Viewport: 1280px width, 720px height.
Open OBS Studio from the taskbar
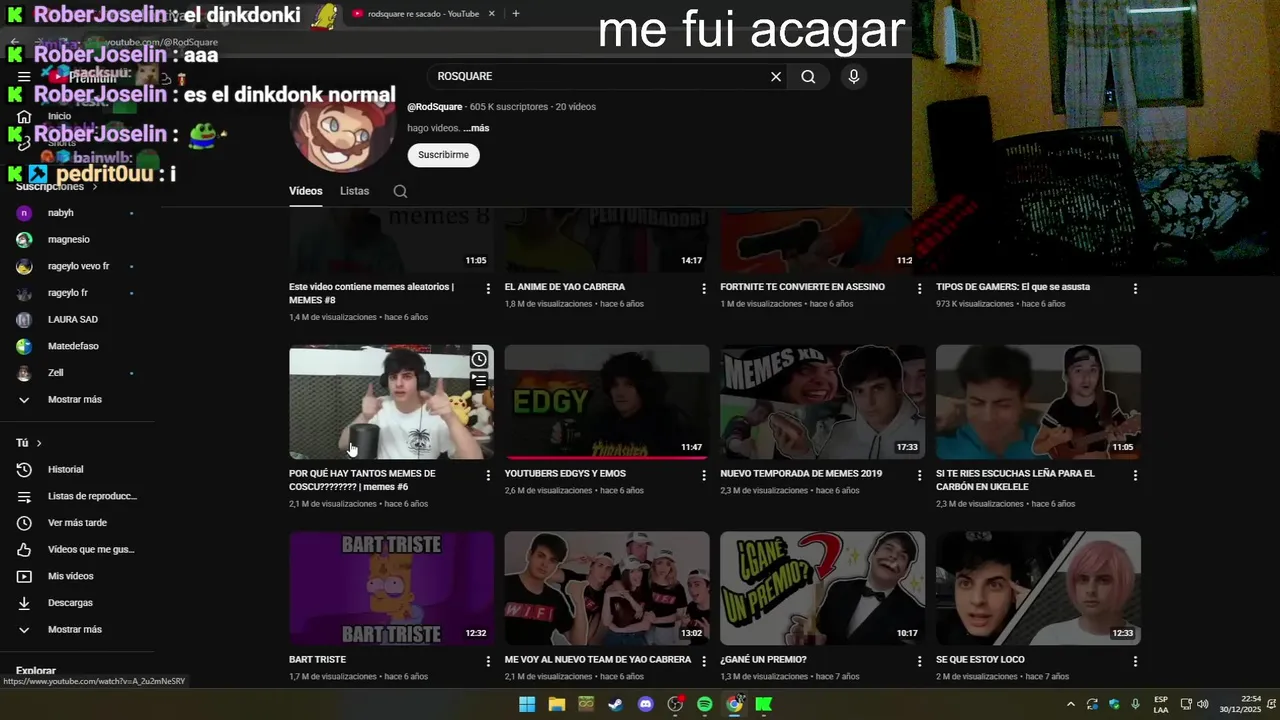[675, 704]
